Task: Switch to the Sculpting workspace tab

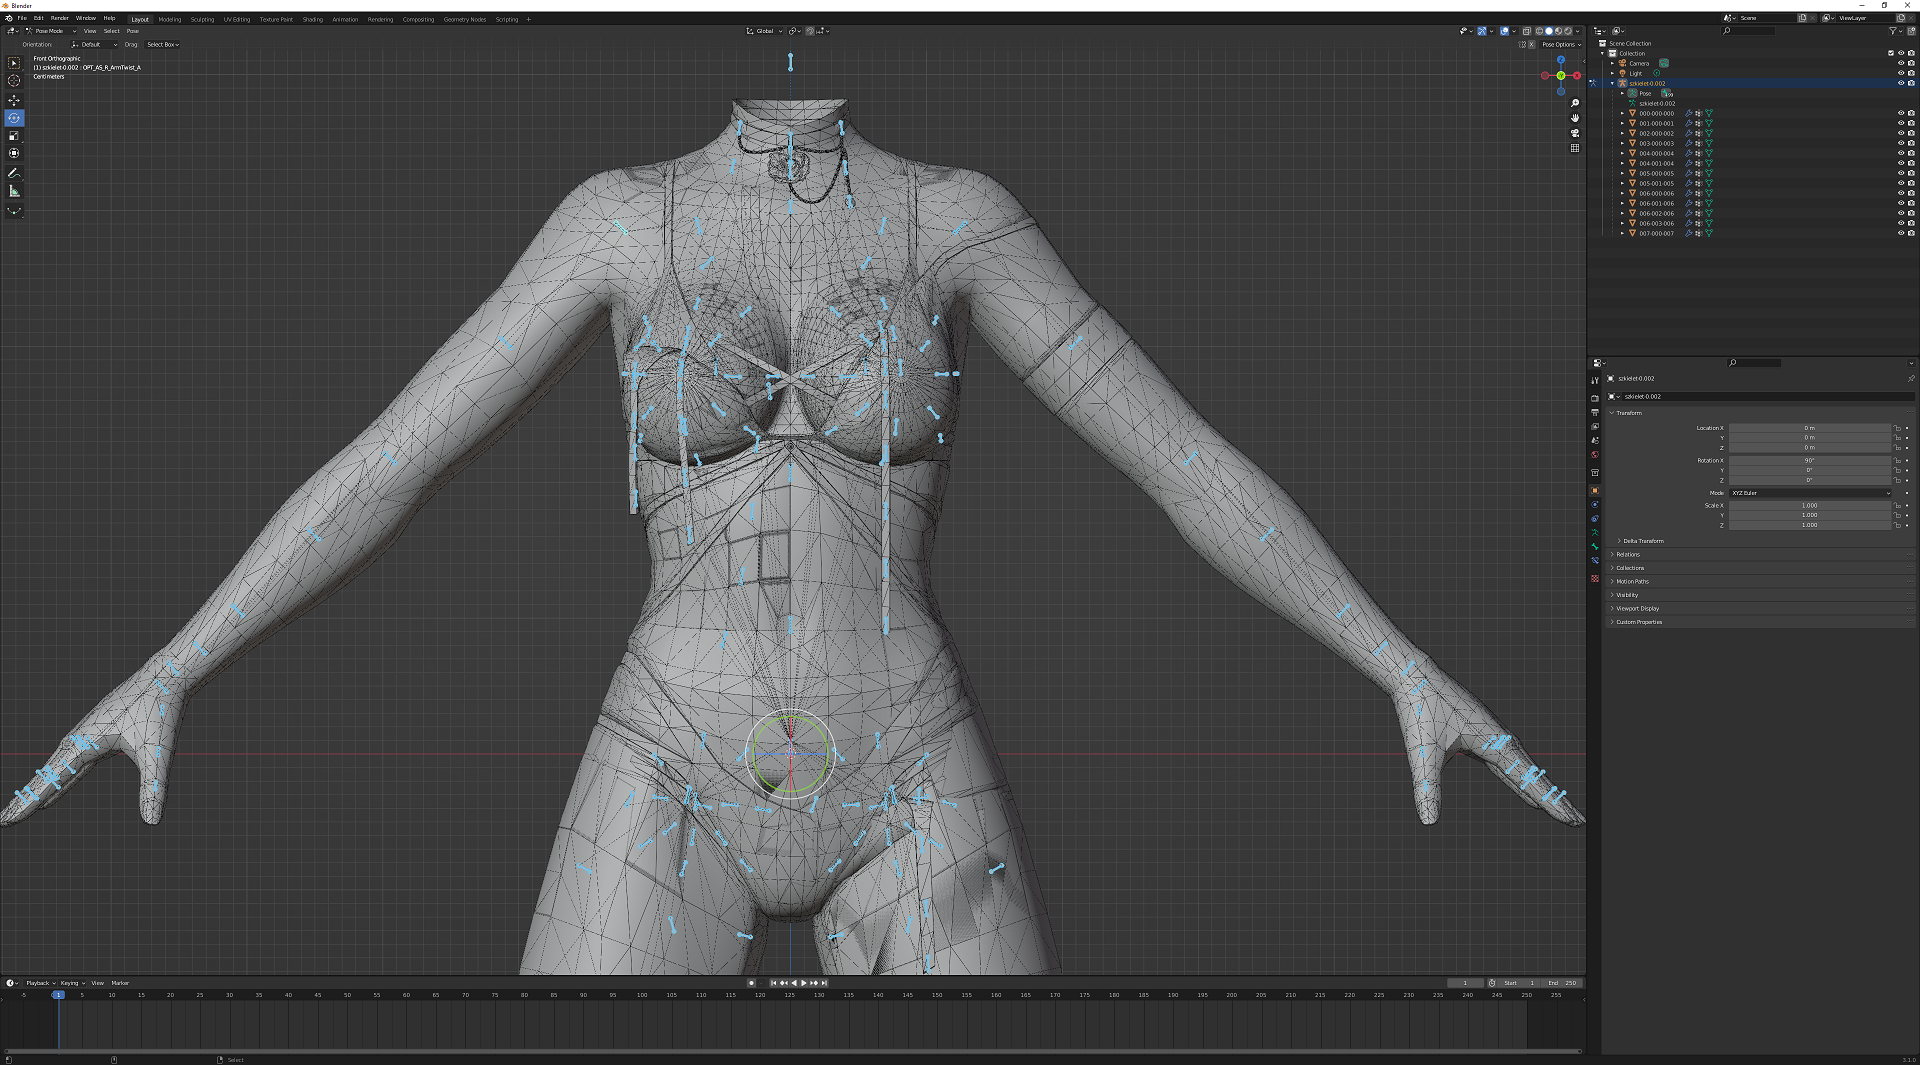Action: pyautogui.click(x=202, y=19)
